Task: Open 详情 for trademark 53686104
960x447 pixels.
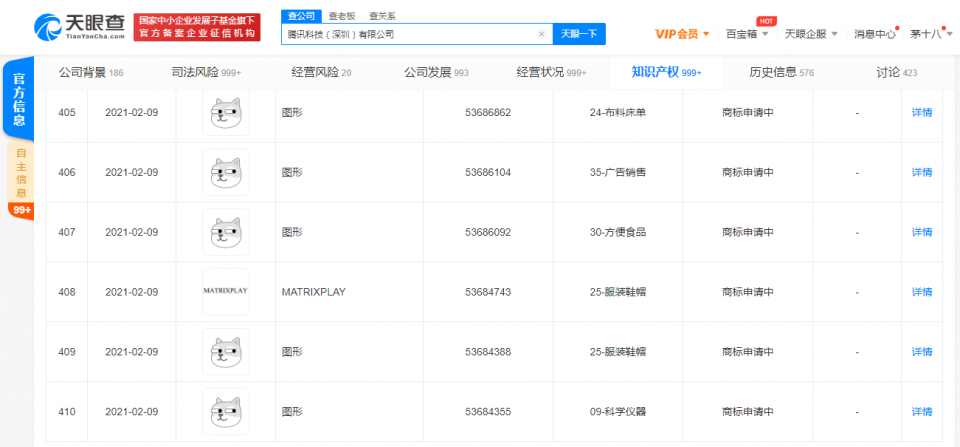Action: coord(921,172)
